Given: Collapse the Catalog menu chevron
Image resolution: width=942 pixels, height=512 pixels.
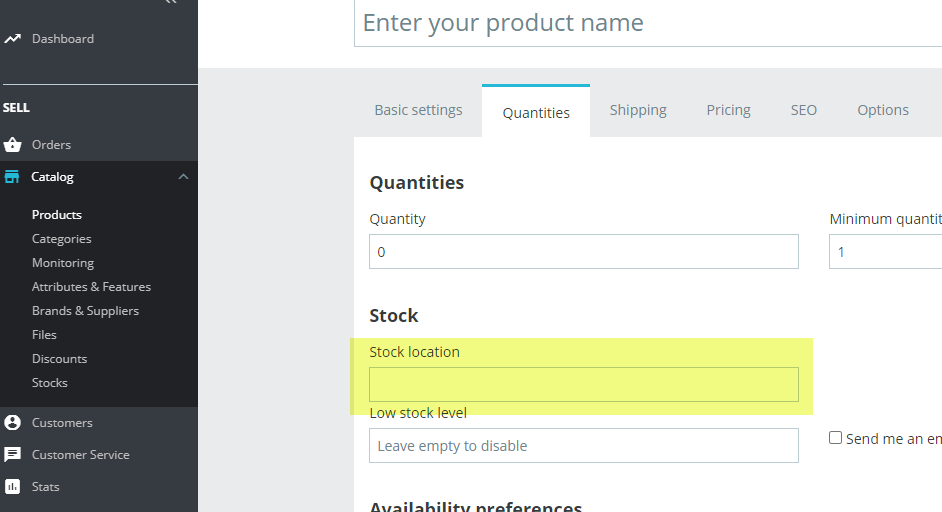Looking at the screenshot, I should pyautogui.click(x=183, y=177).
